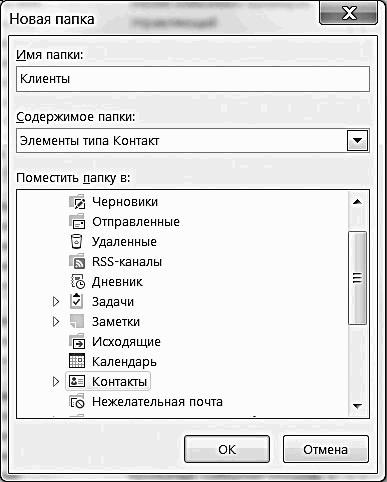Select the Нежелательная почта folder label
Image resolution: width=387 pixels, height=482 pixels.
(157, 402)
